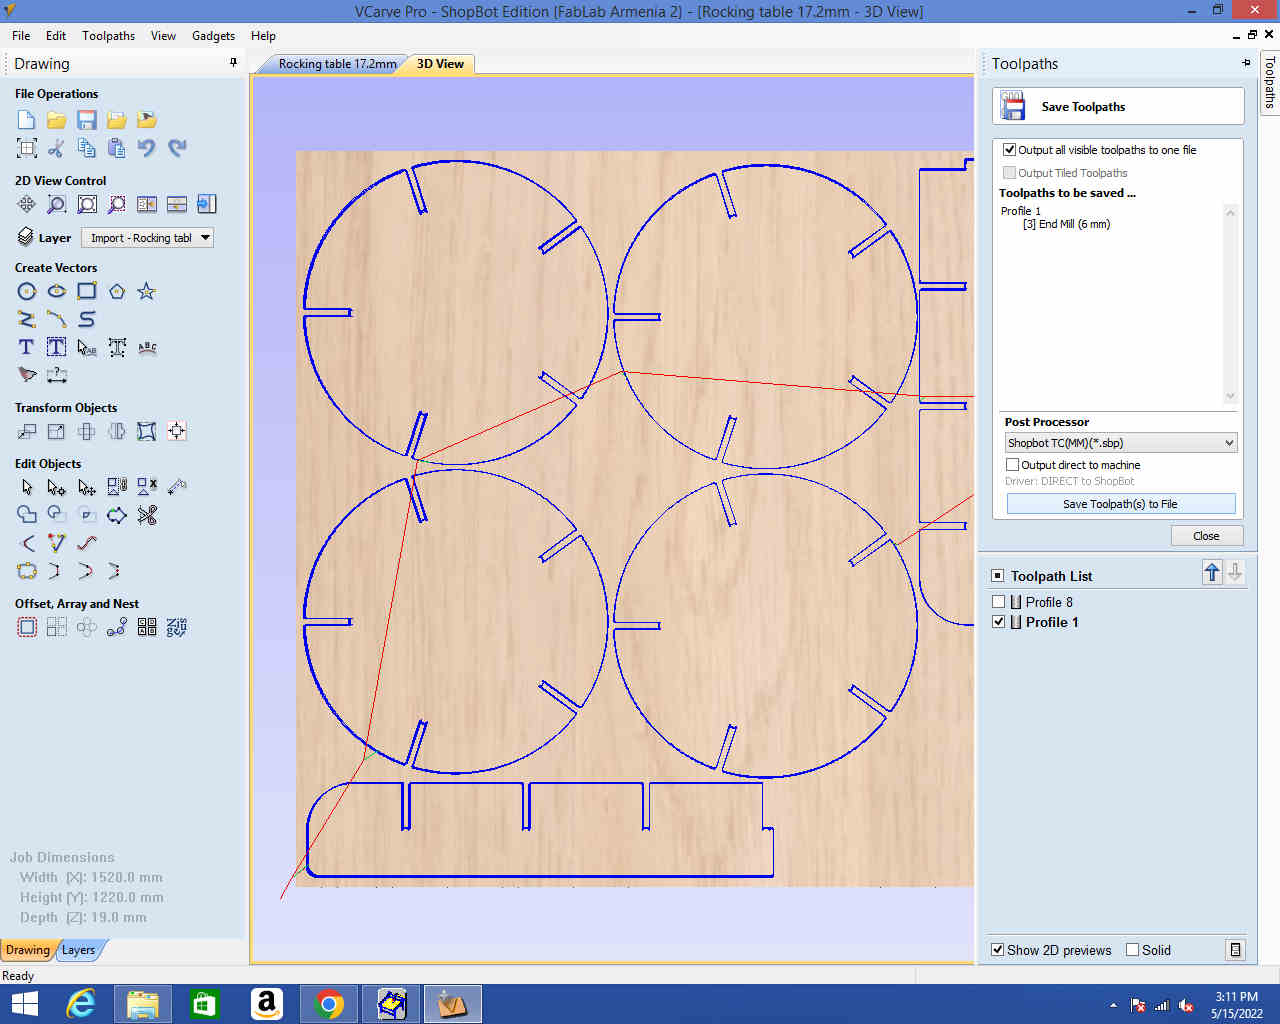Click the Redo arrow icon
Screen dimensions: 1280x1024
coord(177,148)
